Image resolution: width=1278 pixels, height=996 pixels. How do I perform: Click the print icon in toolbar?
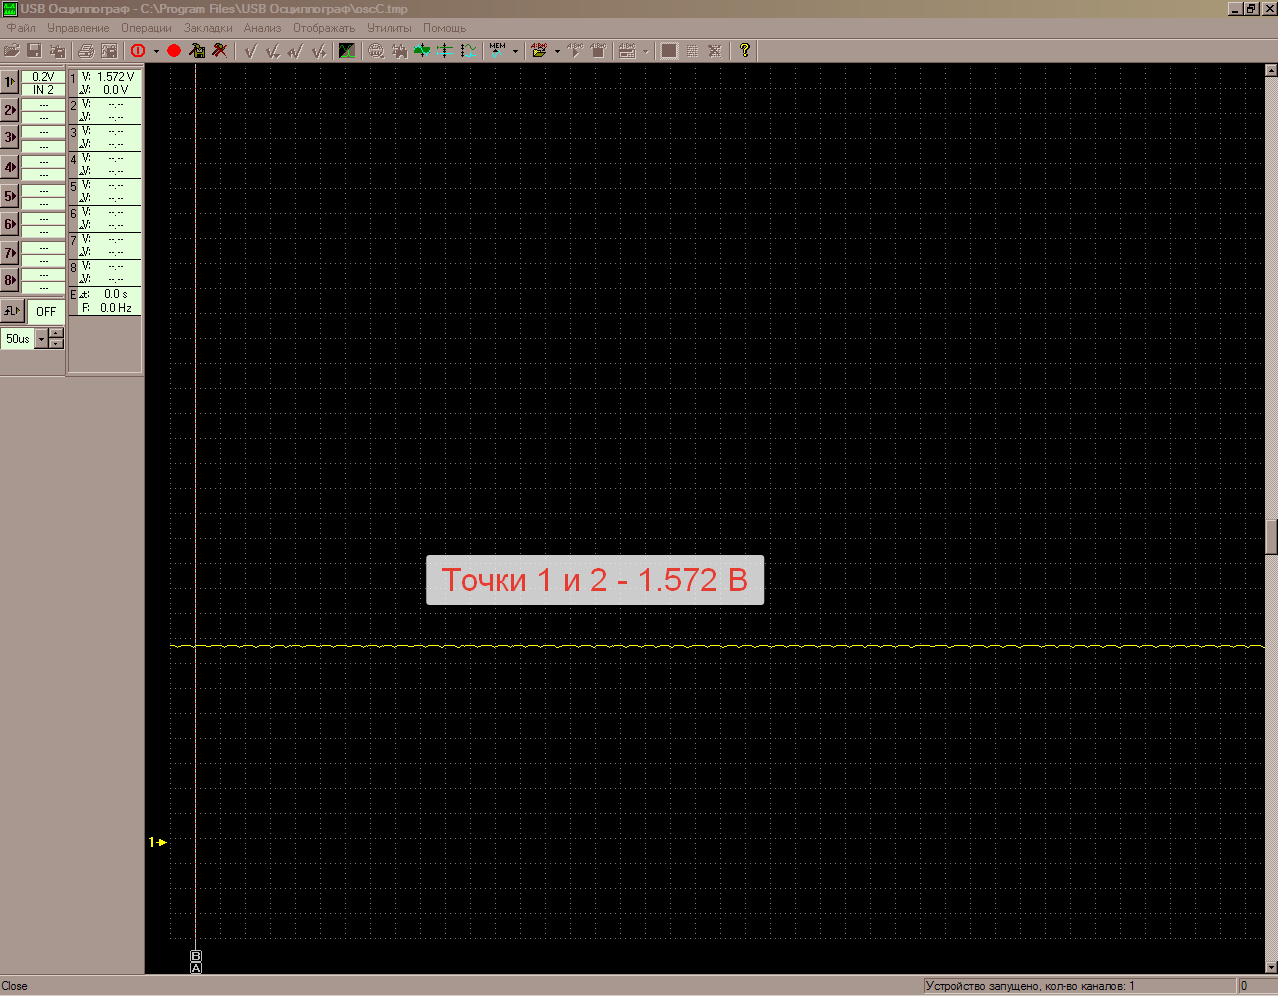point(86,50)
